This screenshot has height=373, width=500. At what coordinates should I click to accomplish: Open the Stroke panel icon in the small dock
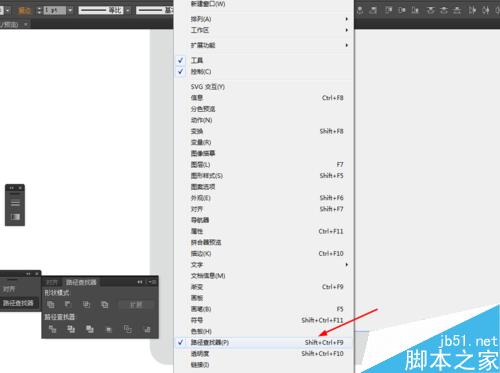pyautogui.click(x=15, y=203)
